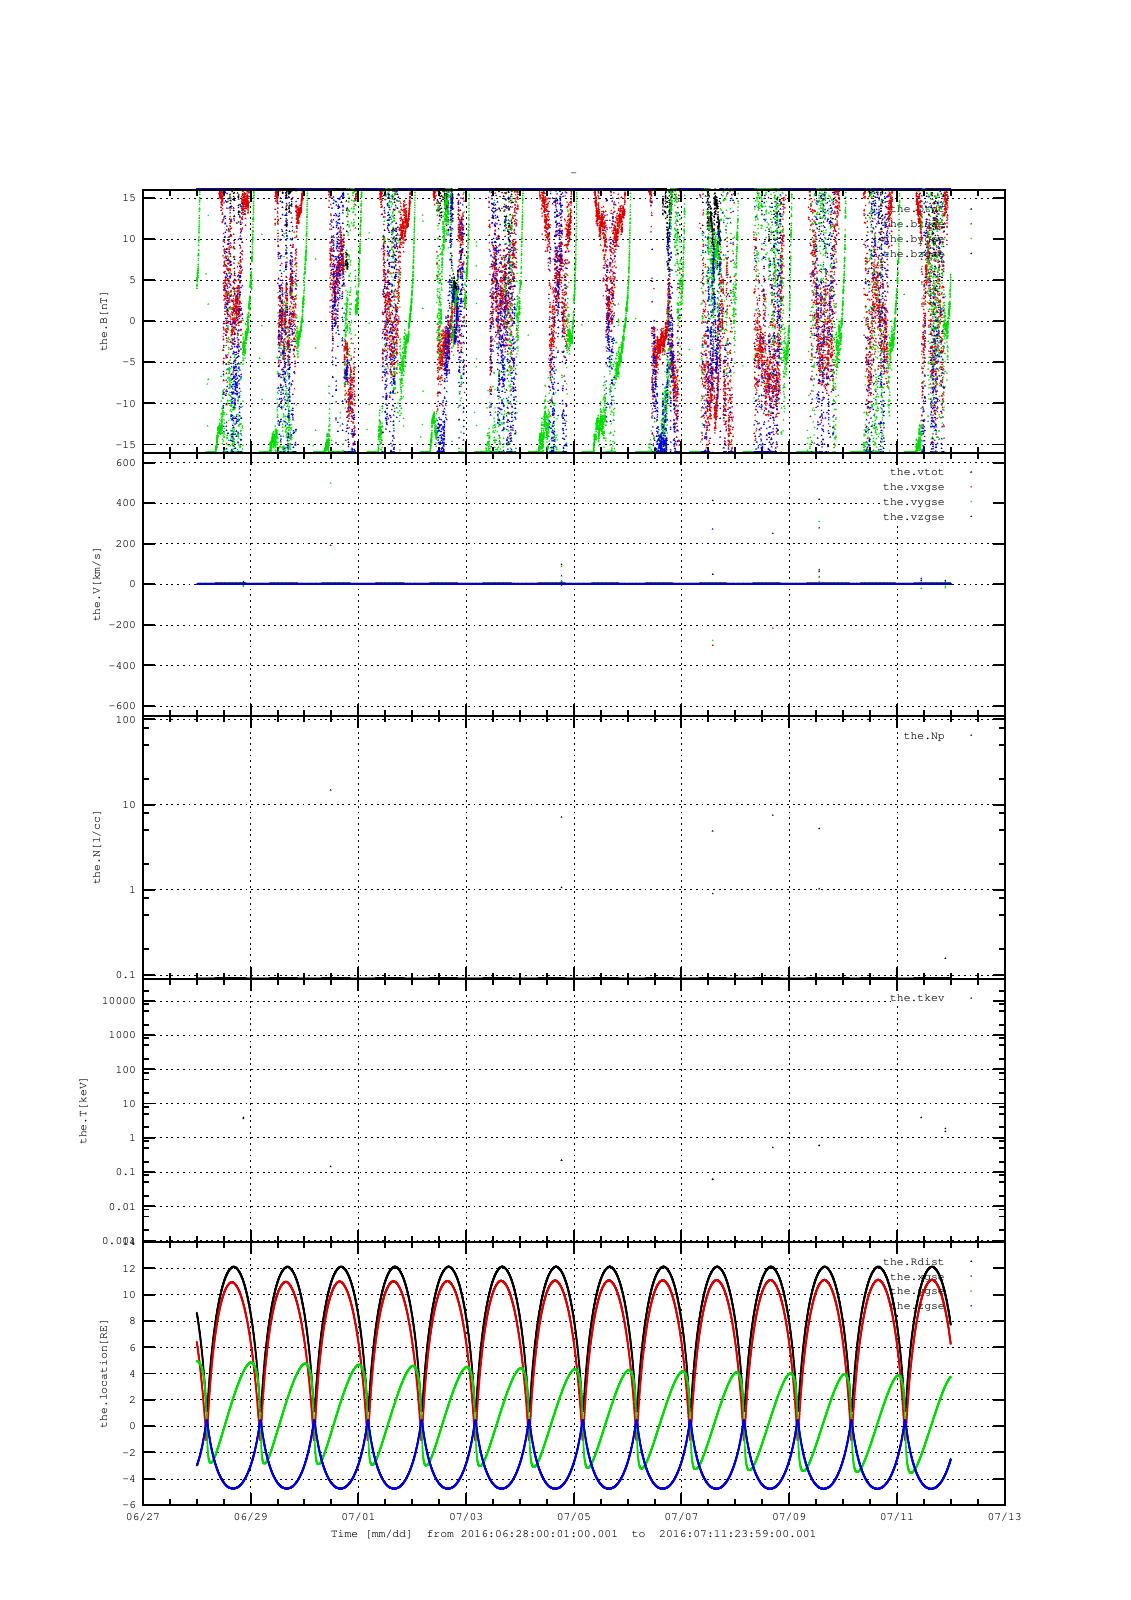Click the 06/27 date tick label
The height and width of the screenshot is (1600, 1131).
pyautogui.click(x=142, y=1516)
